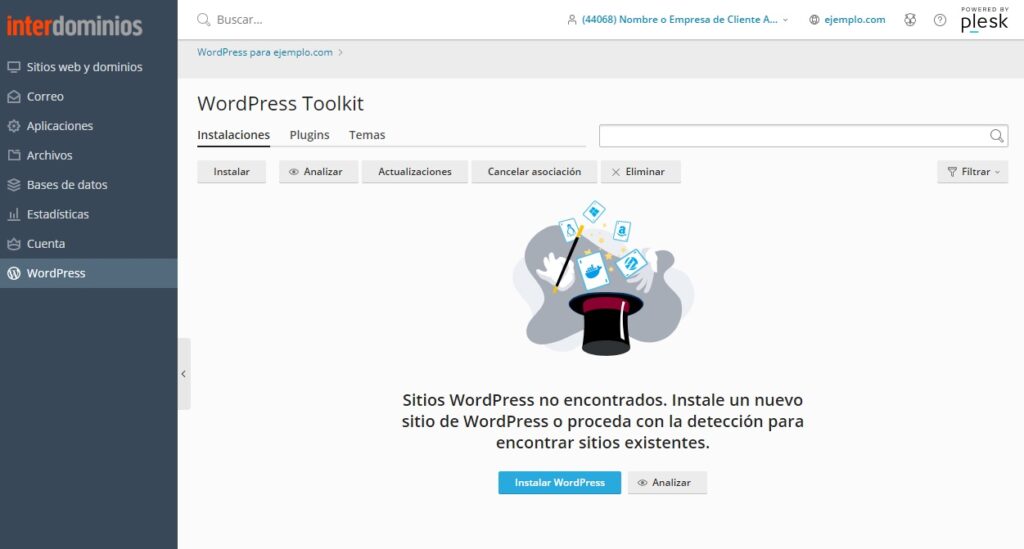The width and height of the screenshot is (1024, 549).
Task: Open the Filtrar dropdown
Action: tap(973, 172)
